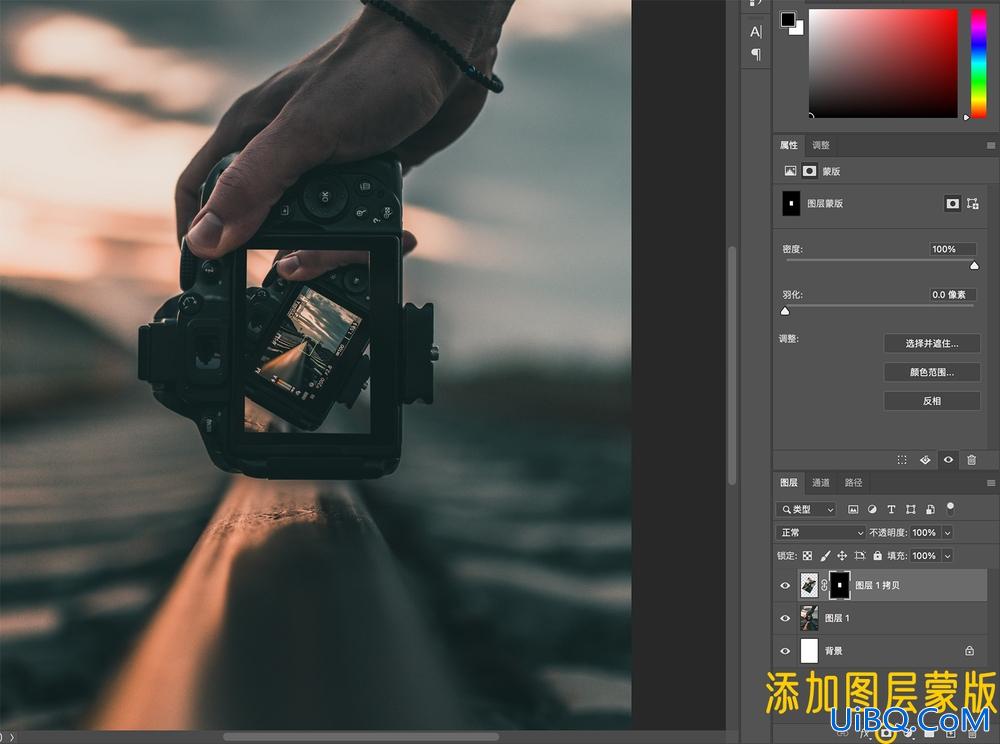
Task: Open the 正常 blend mode dropdown
Action: 821,532
